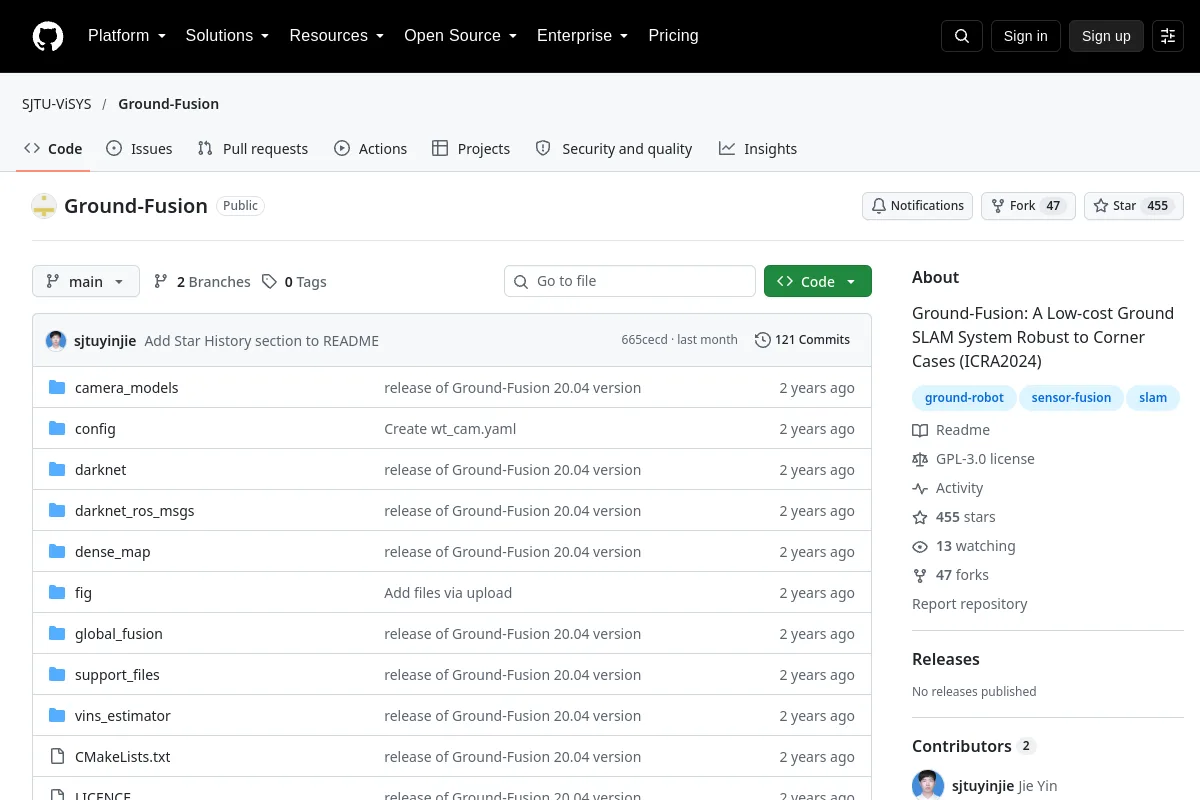Click the tag icon beside 0 Tags
This screenshot has height=800, width=1200.
[269, 282]
